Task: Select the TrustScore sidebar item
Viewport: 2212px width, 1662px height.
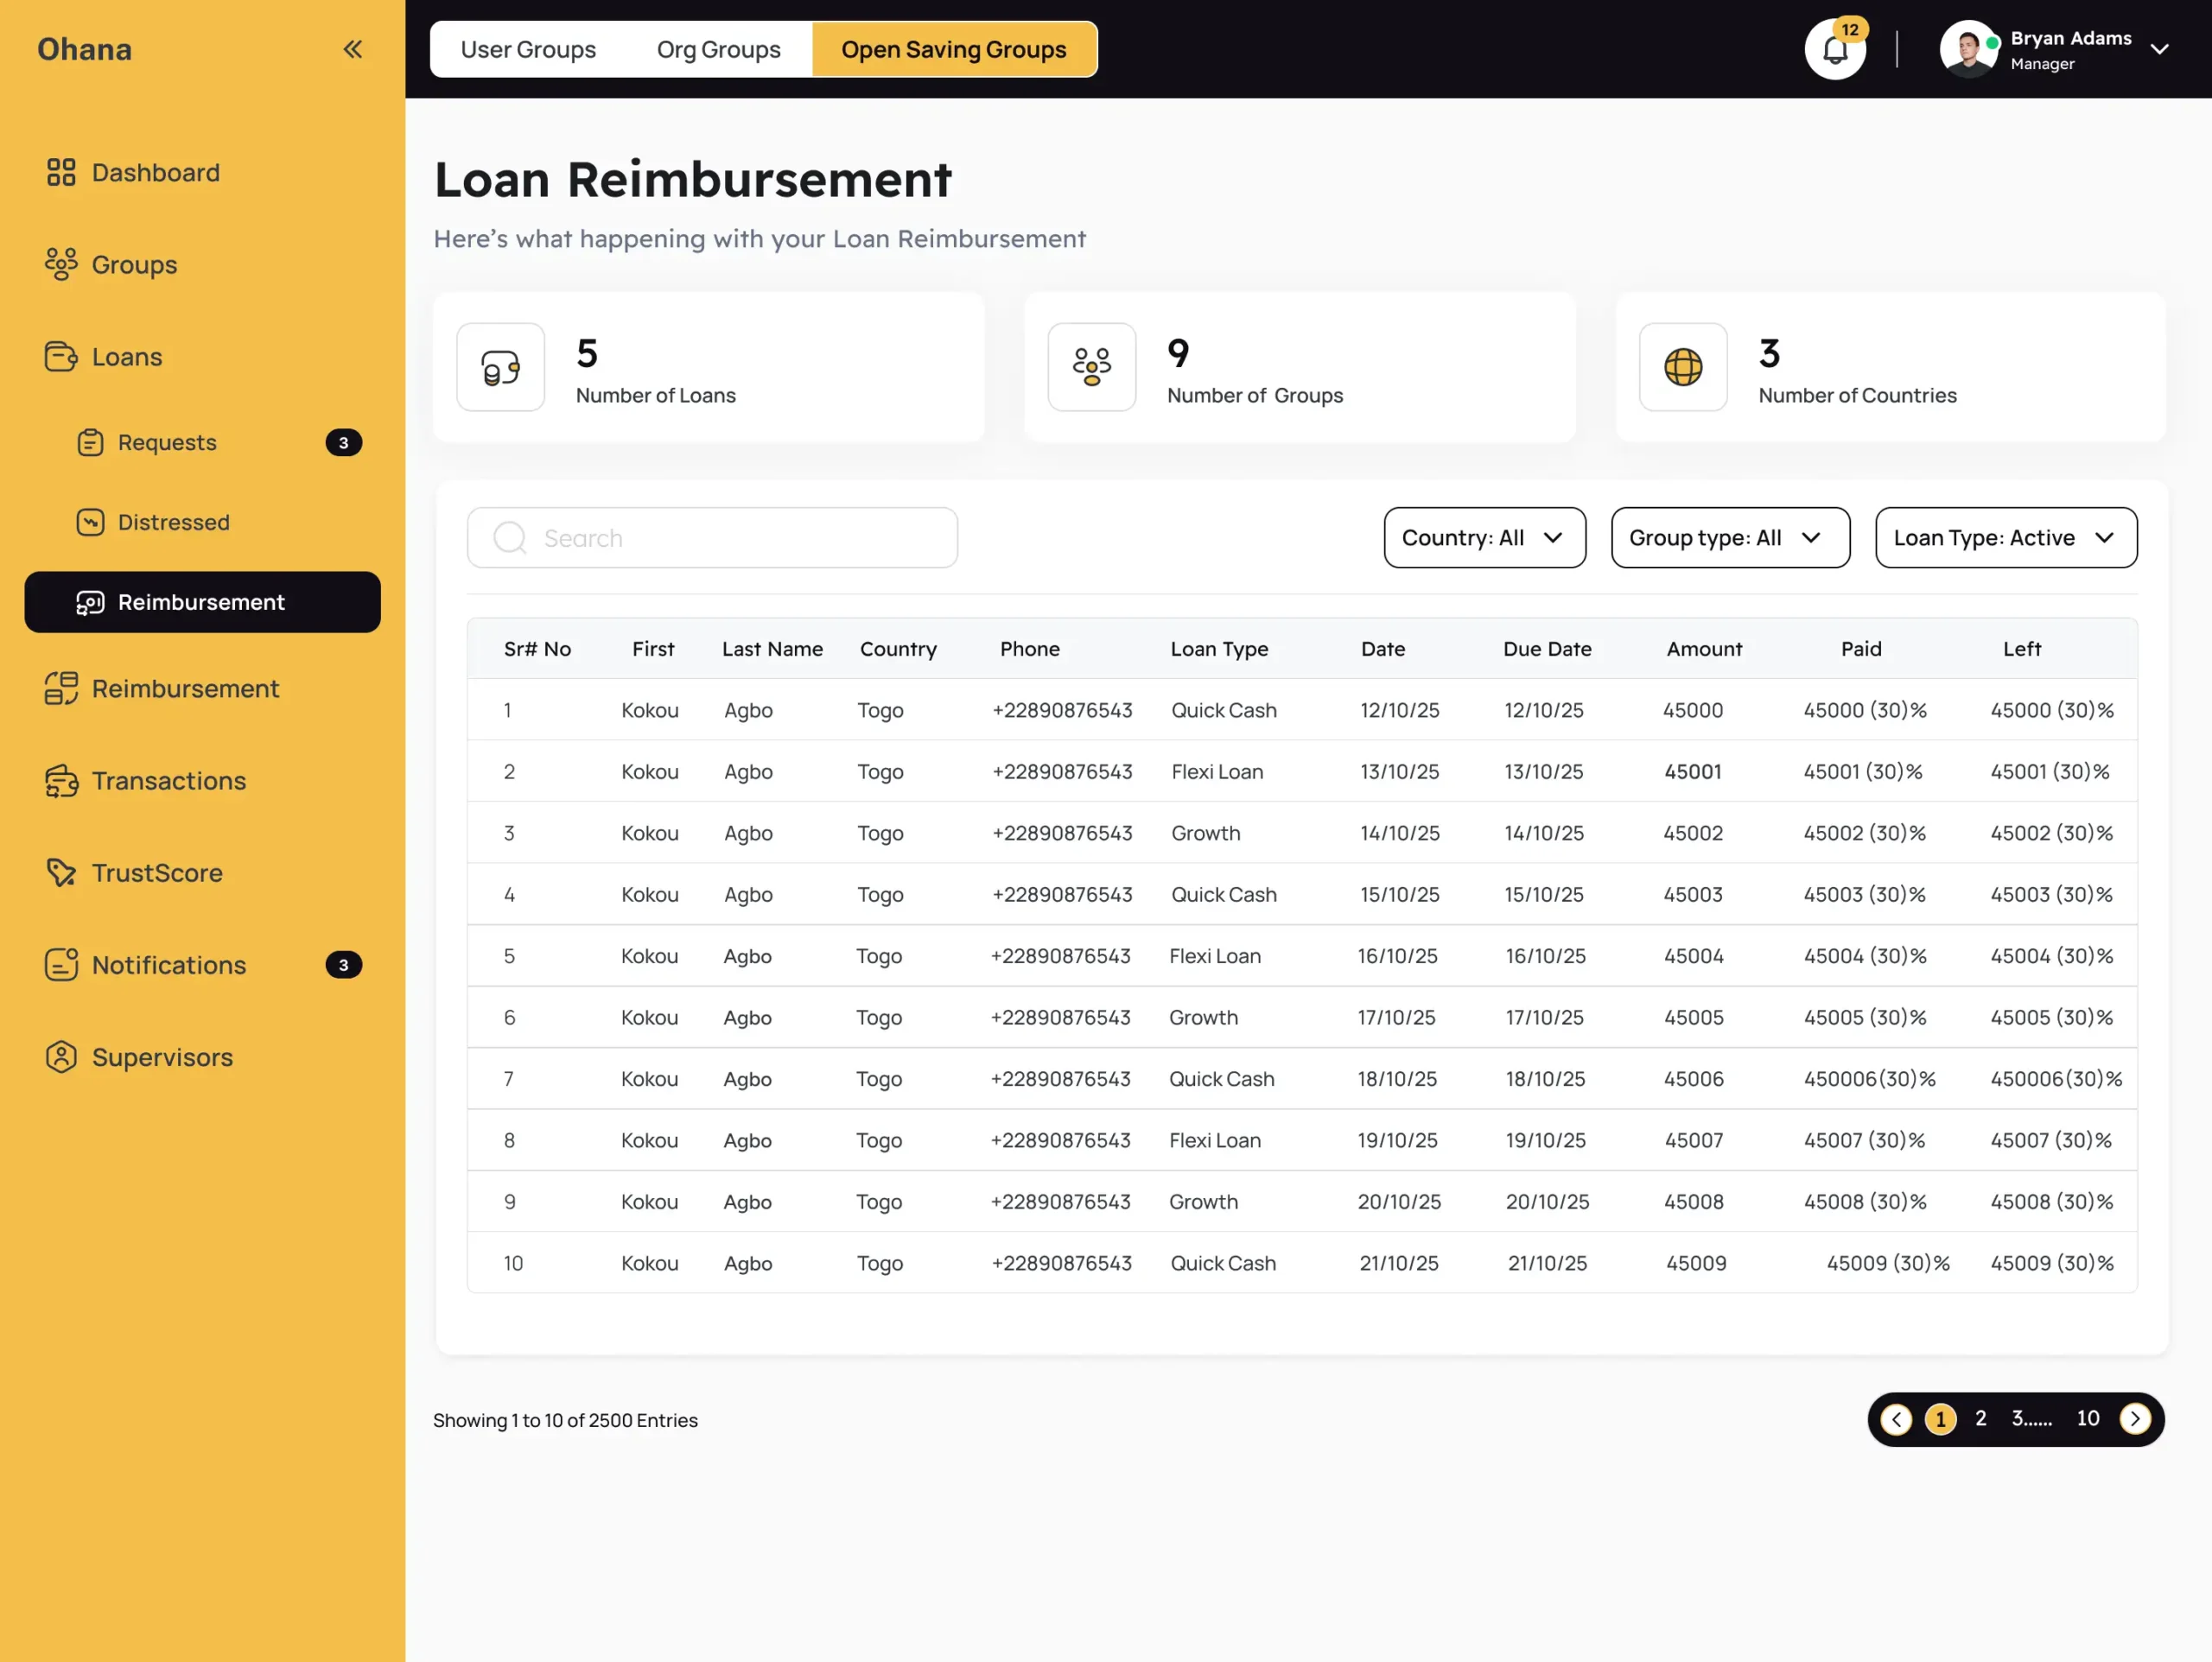Action: (157, 872)
